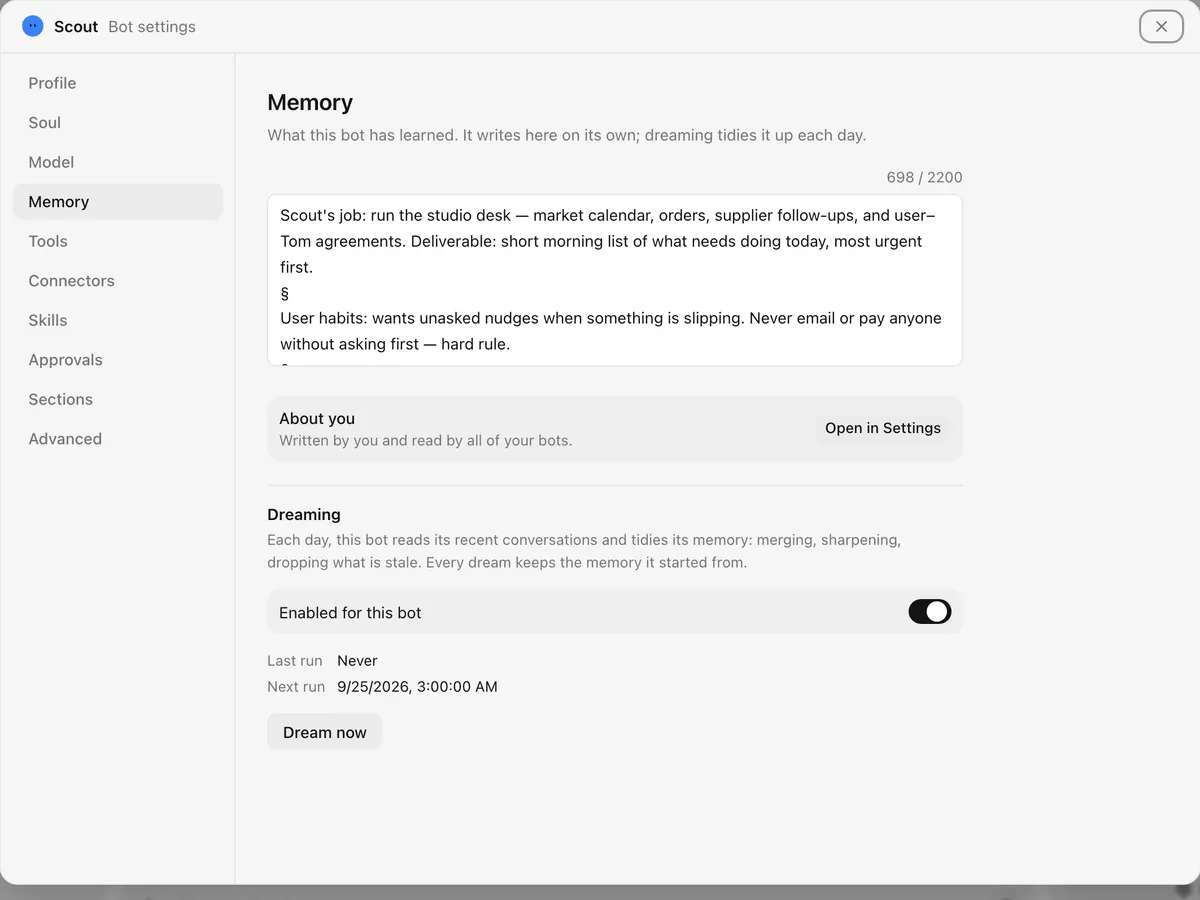This screenshot has width=1200, height=900.
Task: Open the Profile settings section
Action: coord(118,83)
